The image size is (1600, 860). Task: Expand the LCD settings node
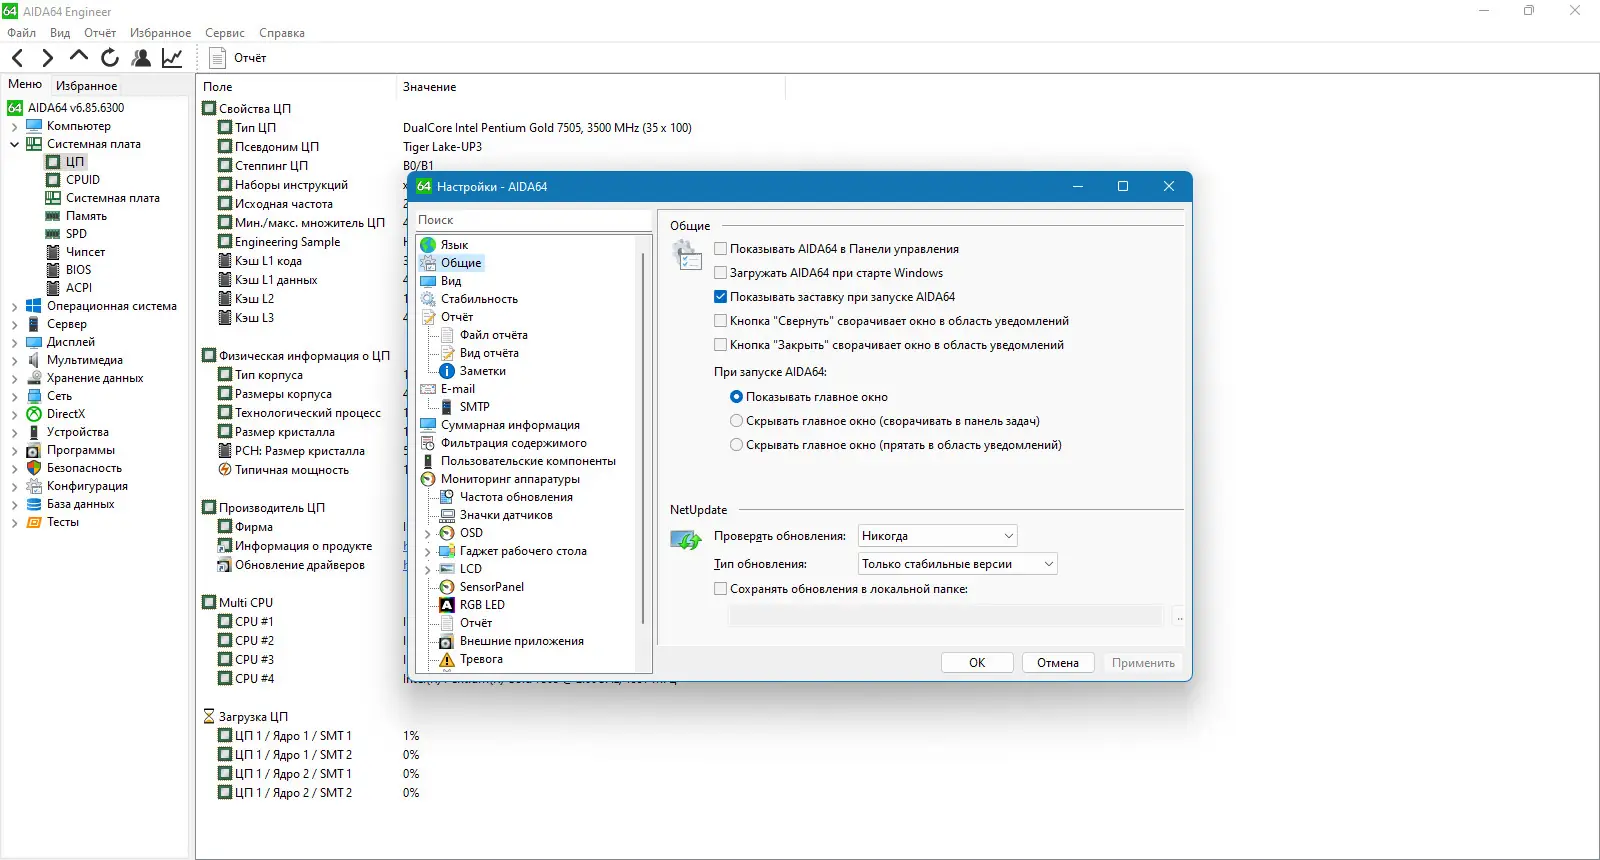point(428,569)
